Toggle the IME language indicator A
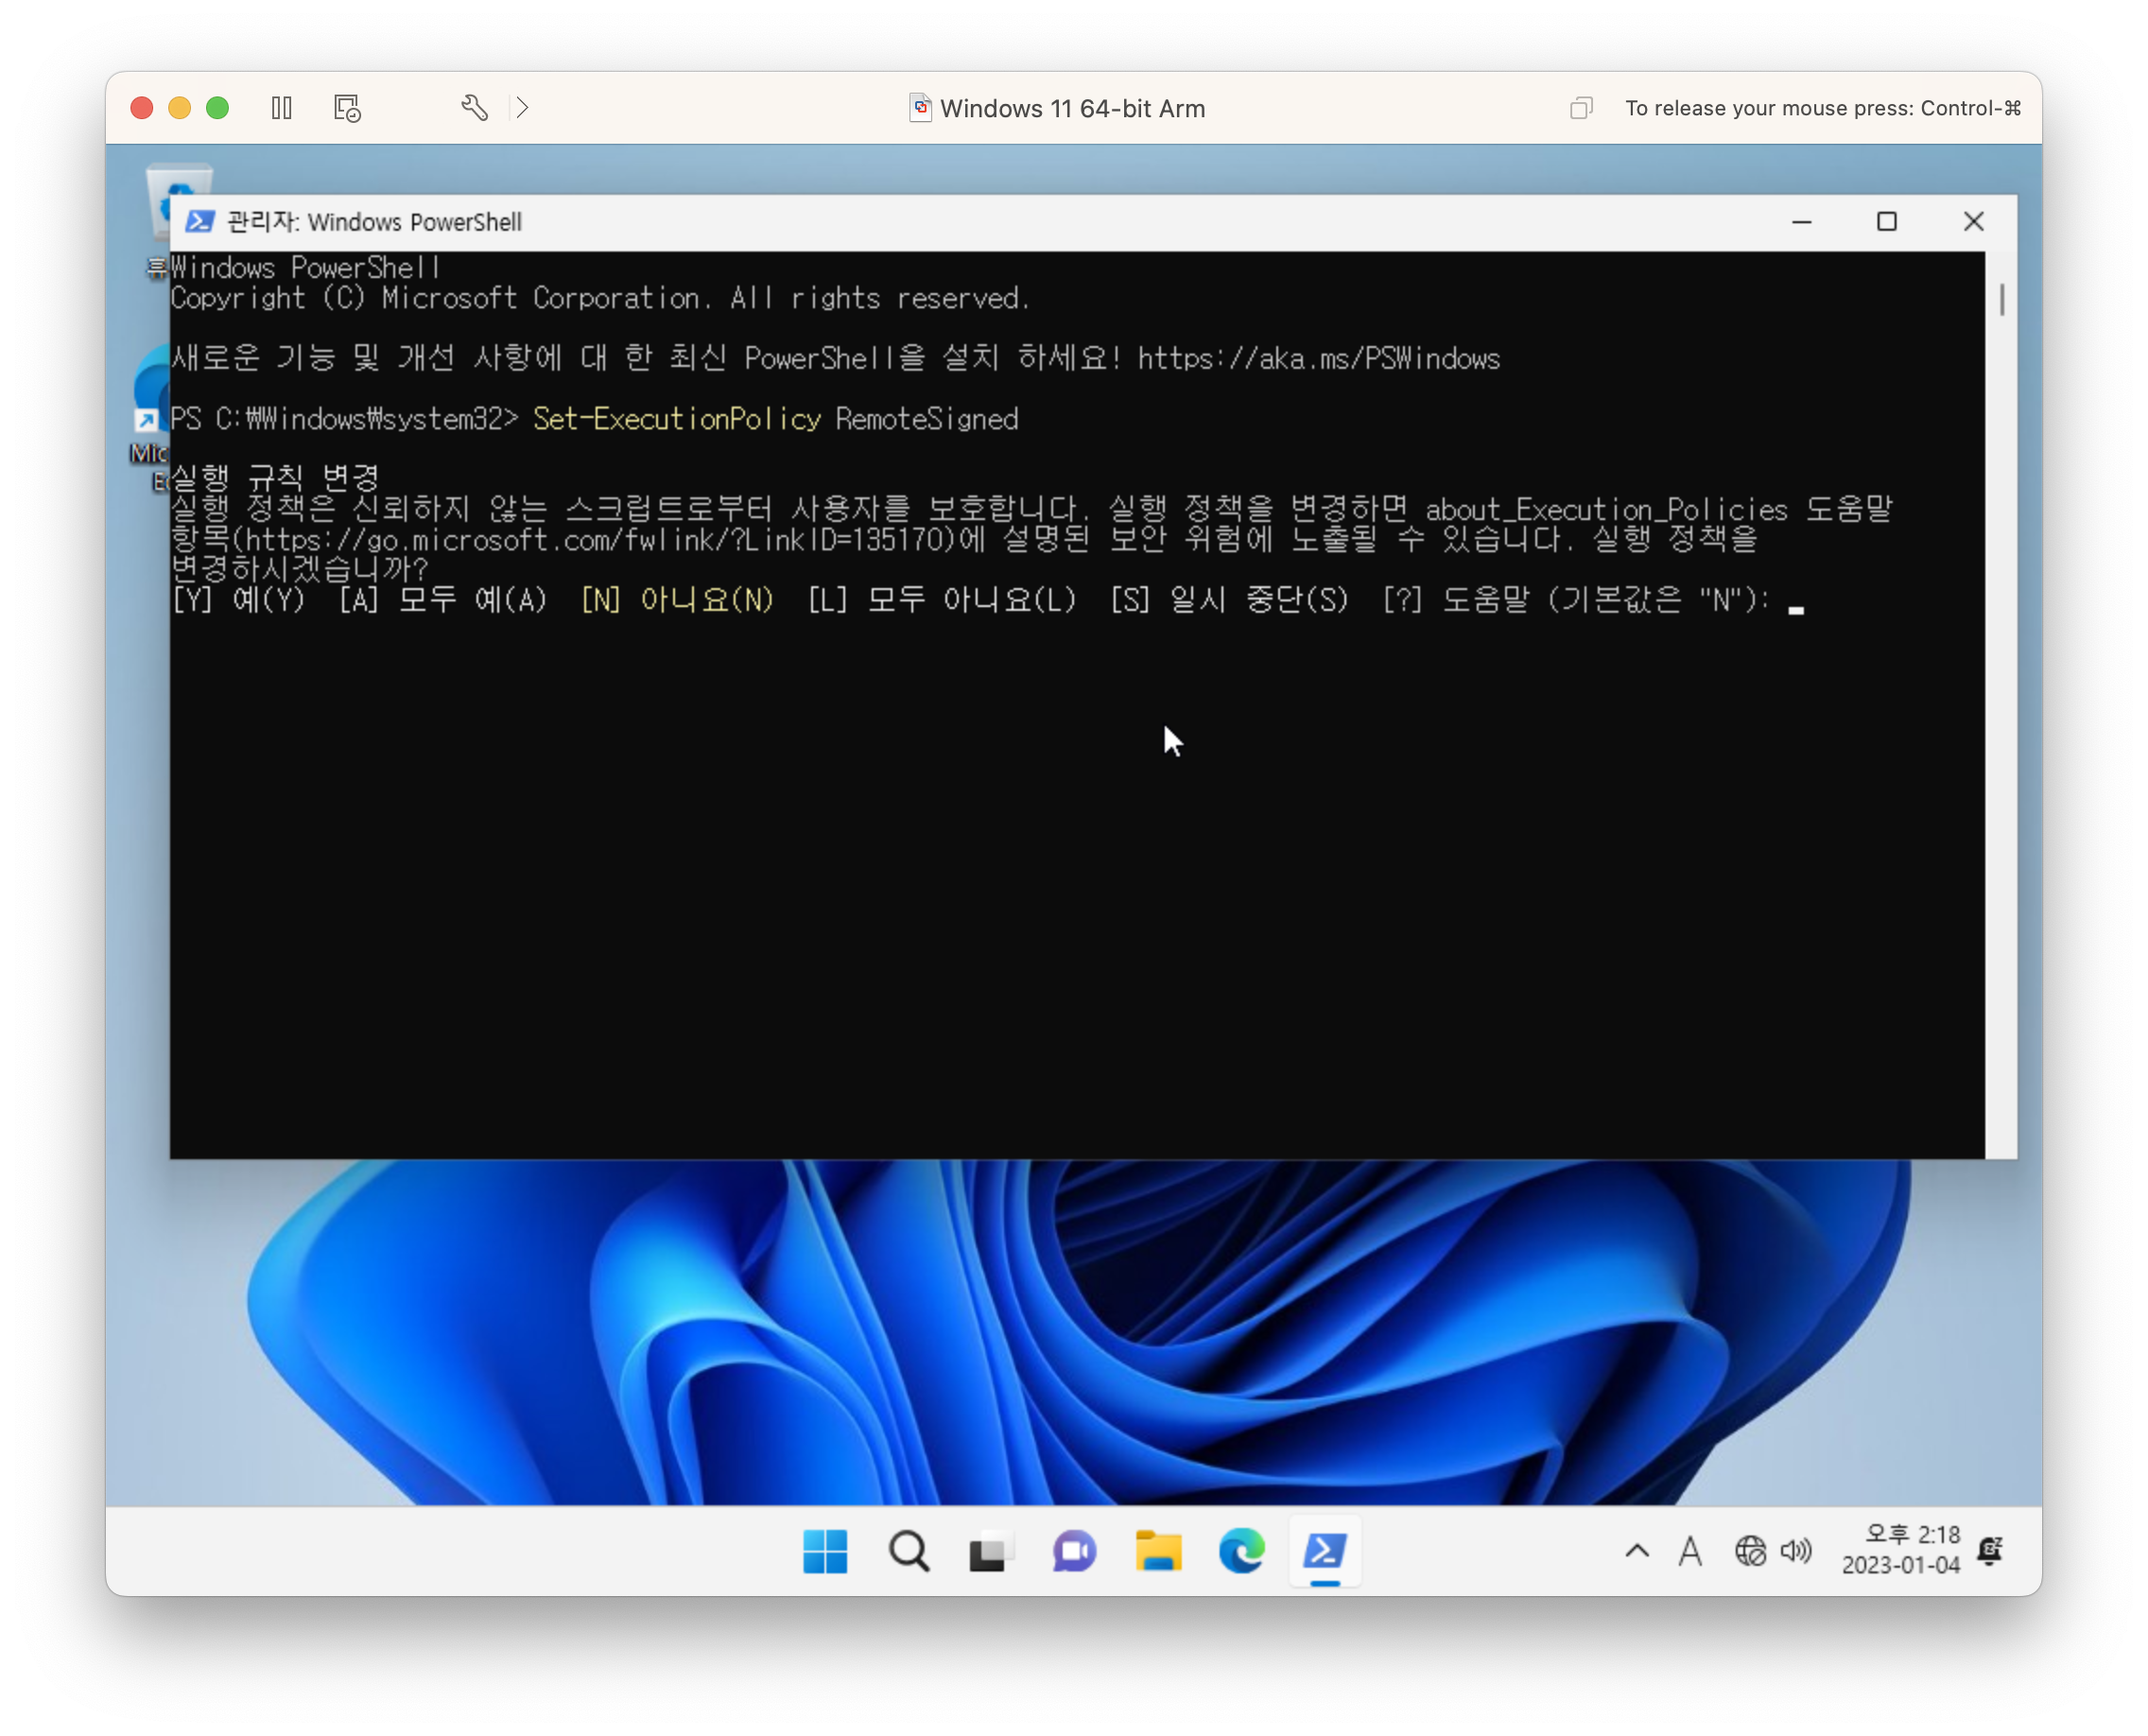The image size is (2148, 1736). [x=1690, y=1551]
